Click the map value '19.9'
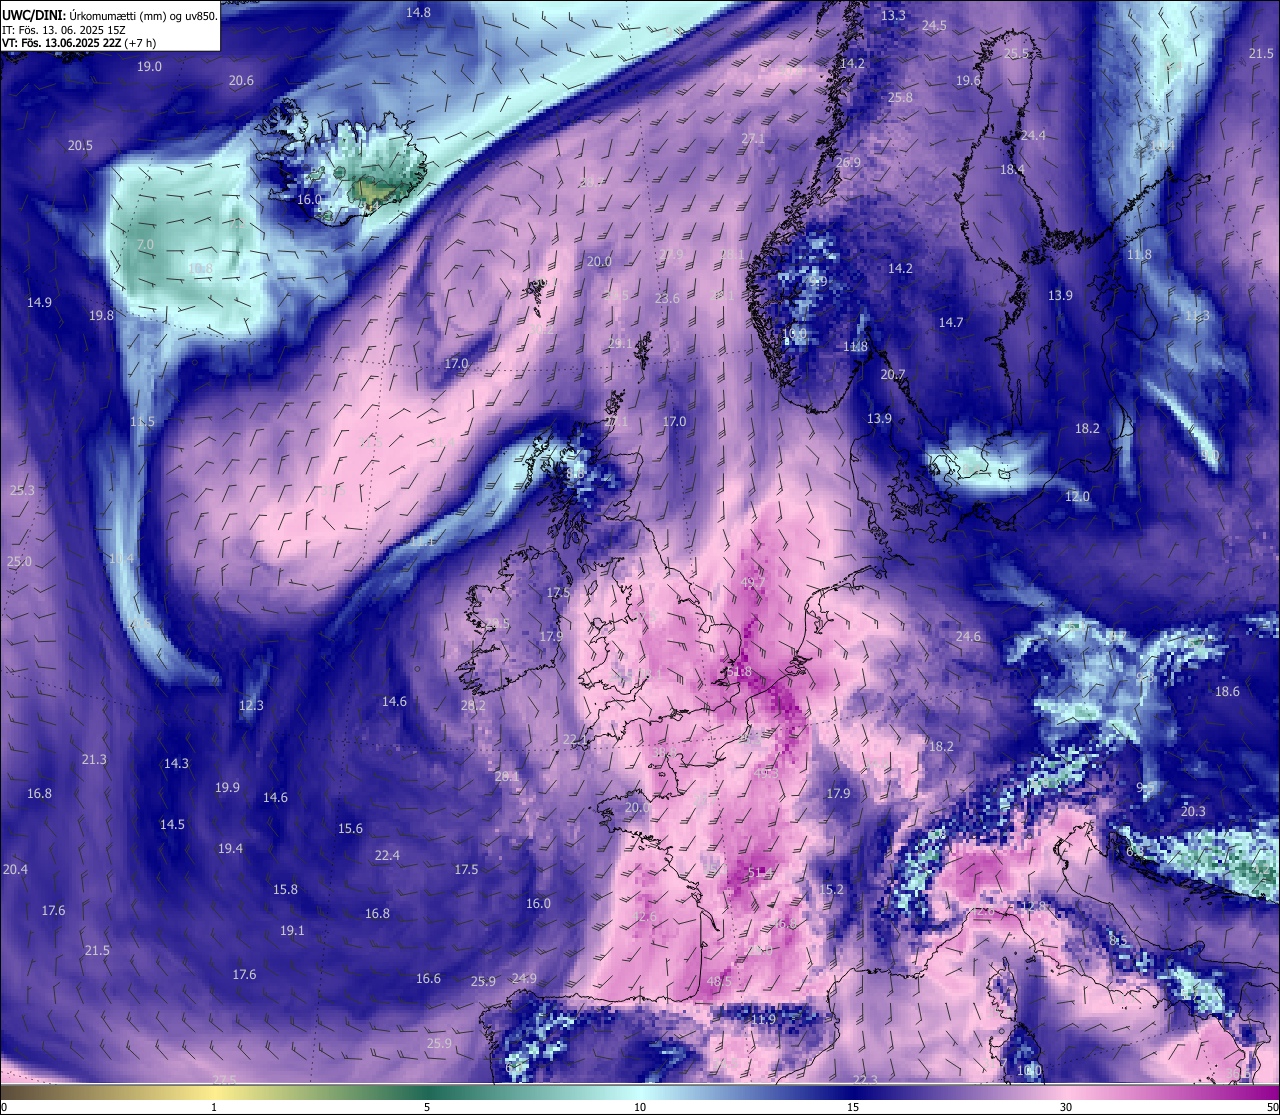 coord(227,787)
